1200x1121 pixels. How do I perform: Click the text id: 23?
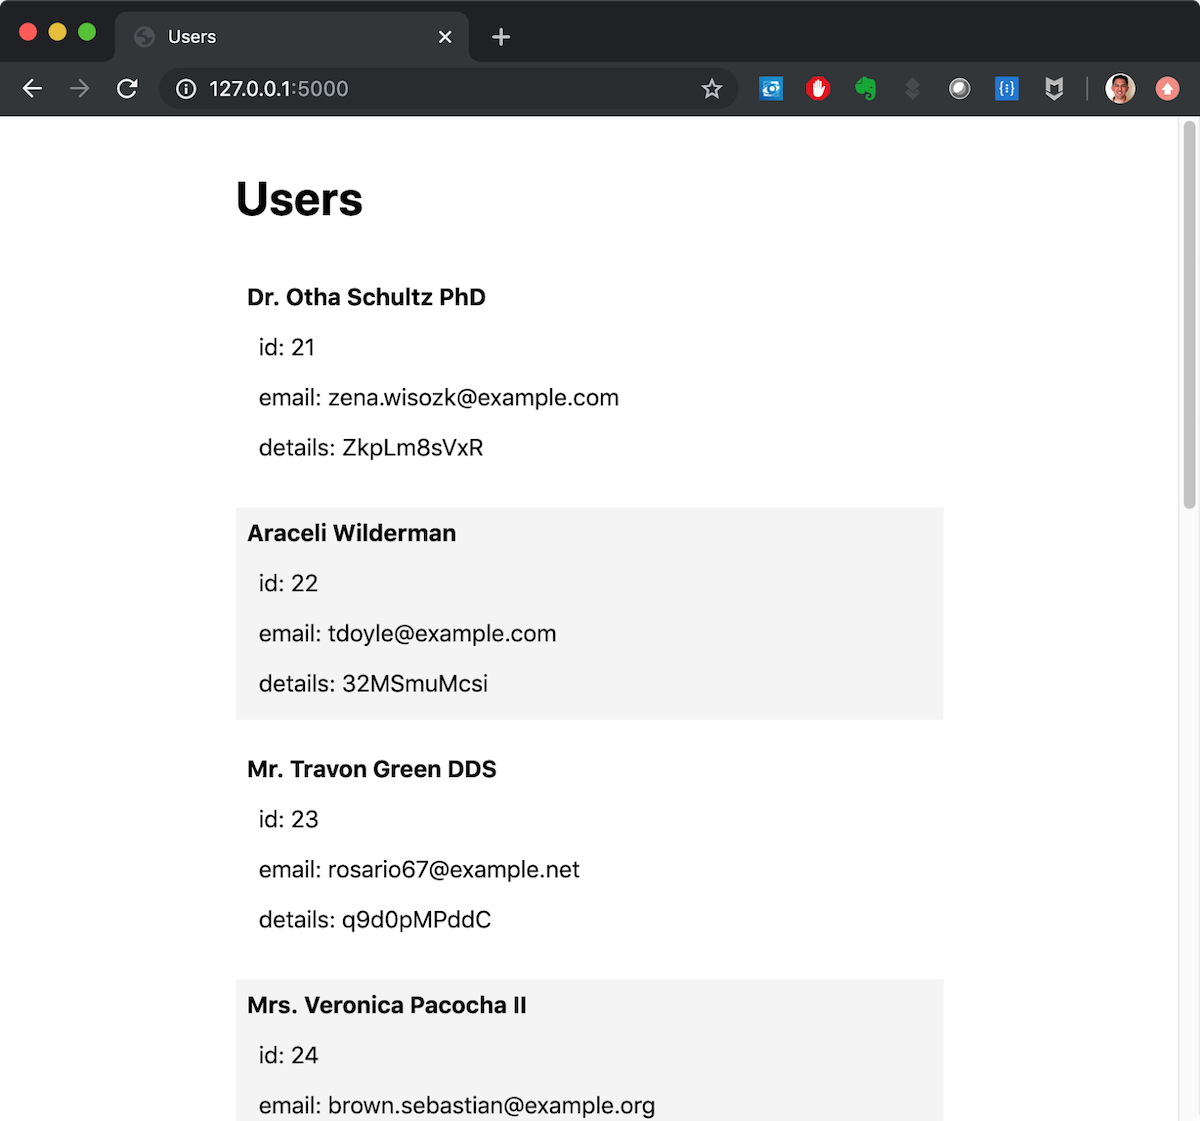tap(288, 819)
